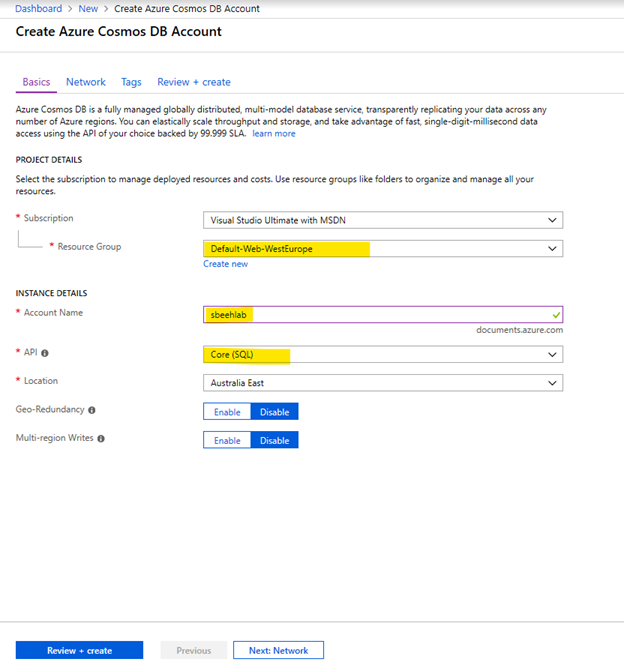The height and width of the screenshot is (668, 624).
Task: Click the Next: Network button
Action: click(278, 650)
